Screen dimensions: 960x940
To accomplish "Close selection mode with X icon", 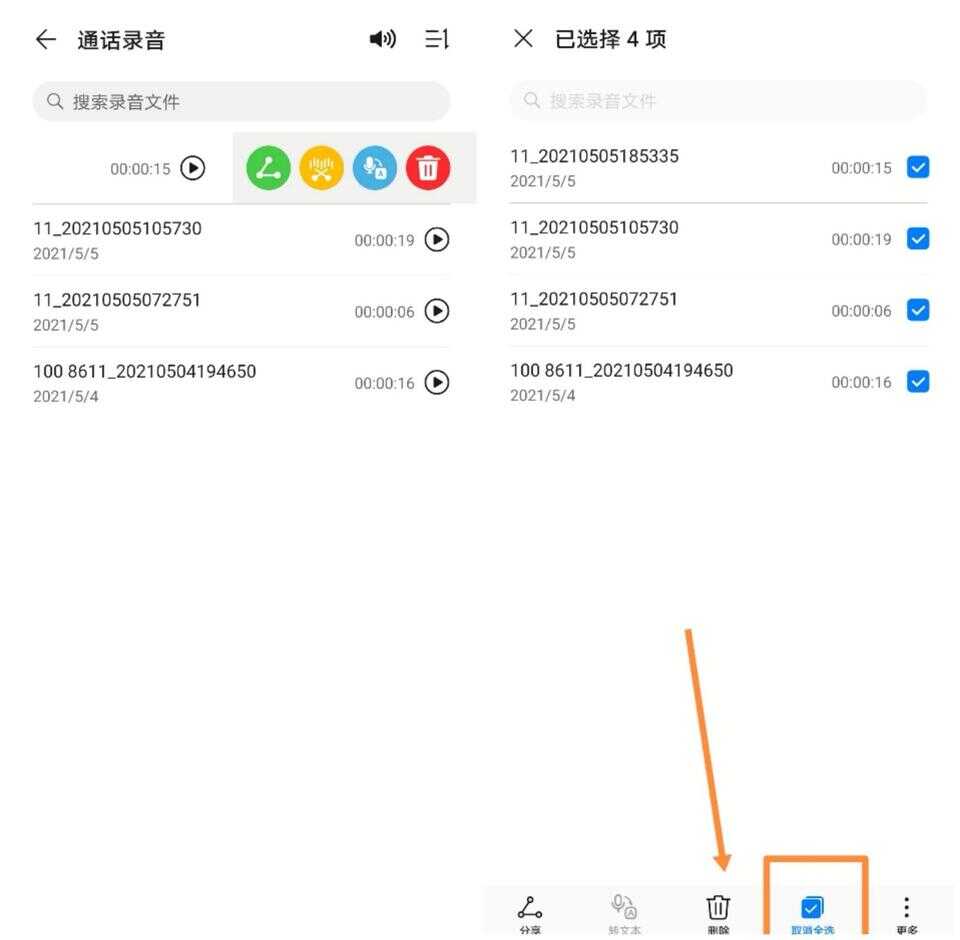I will click(523, 39).
